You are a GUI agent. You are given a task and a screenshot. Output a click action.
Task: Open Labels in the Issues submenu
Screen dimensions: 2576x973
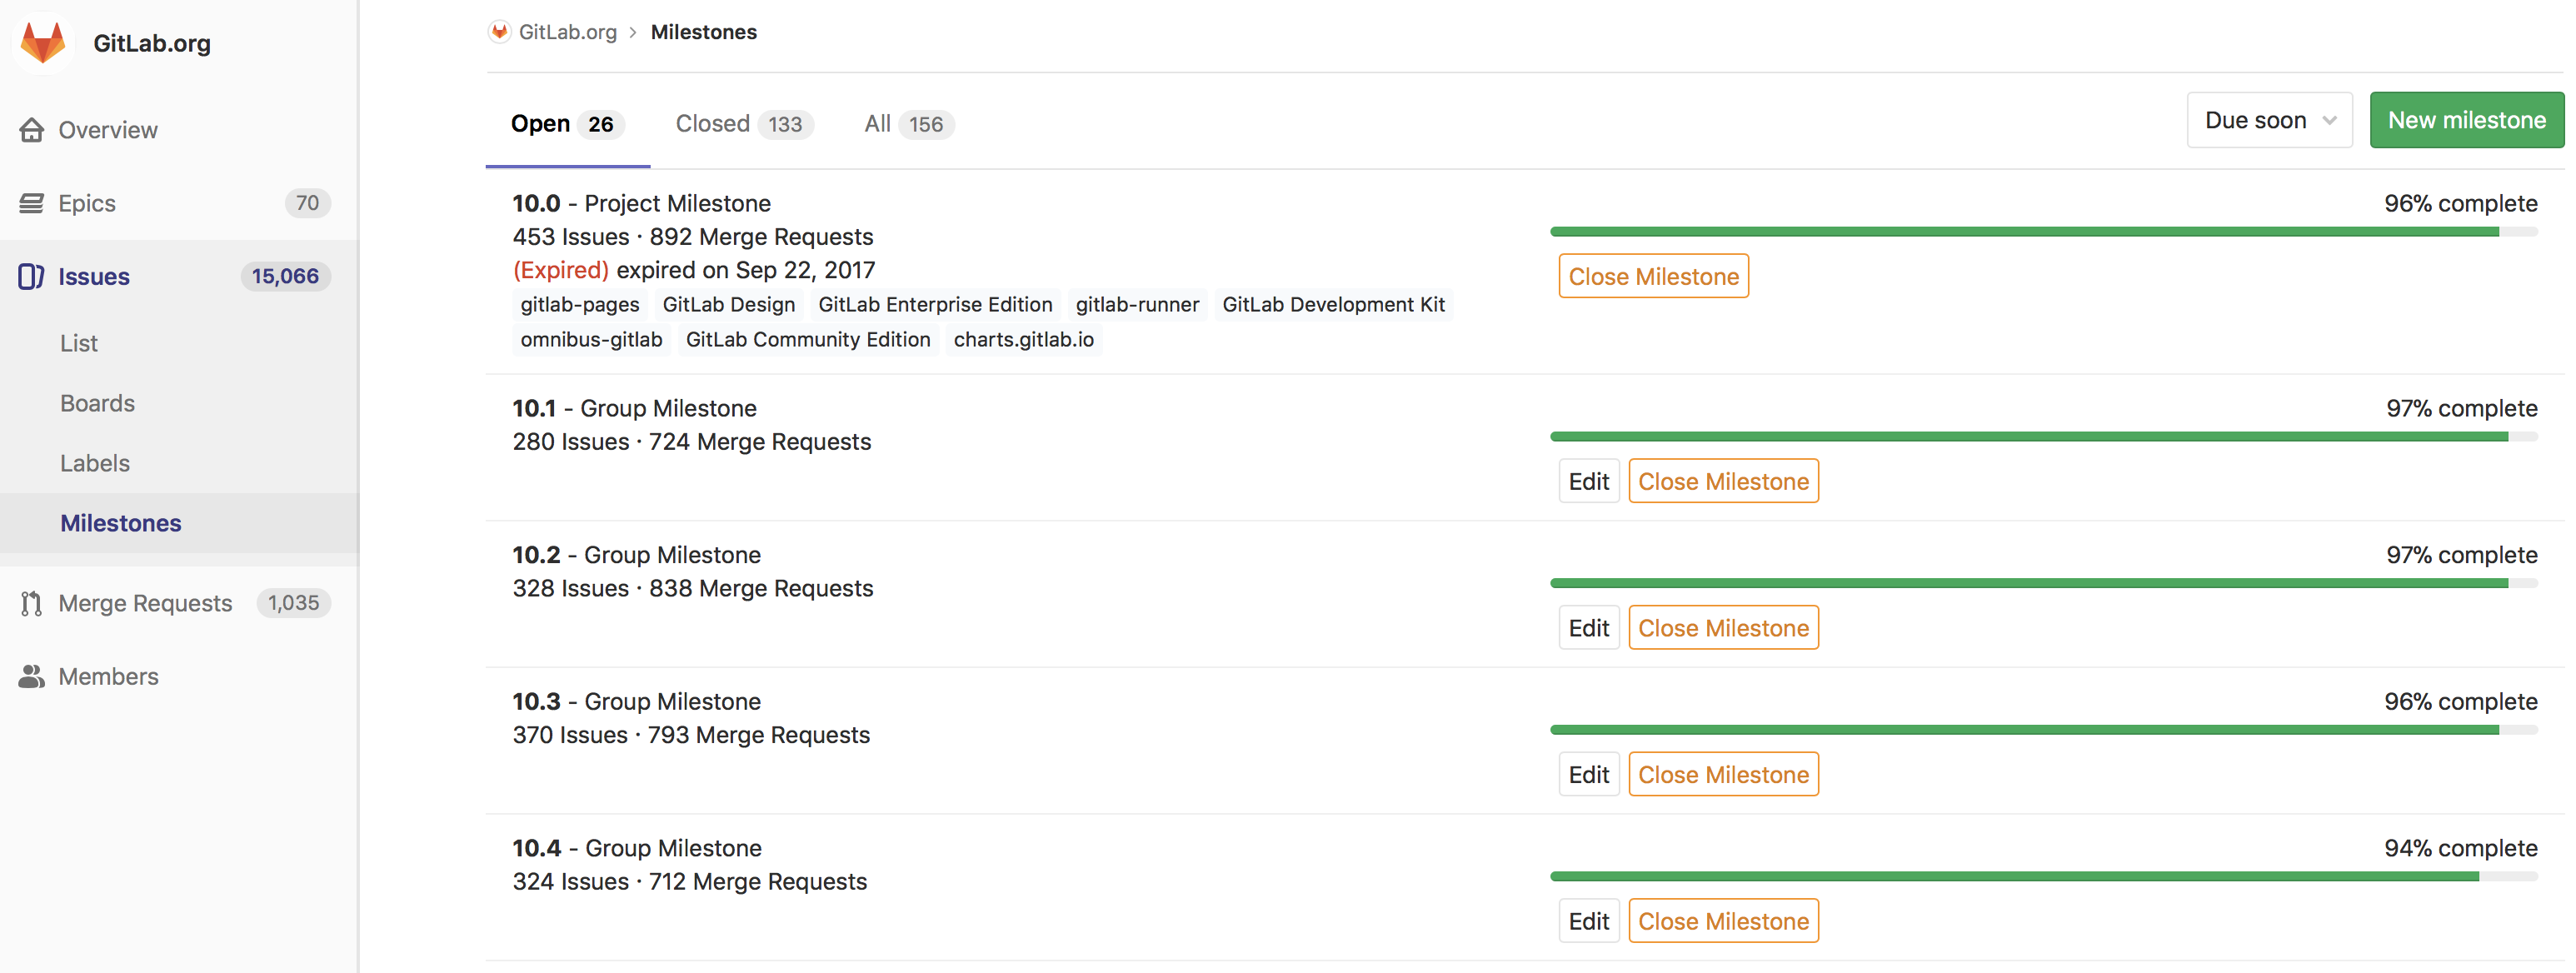pos(95,463)
